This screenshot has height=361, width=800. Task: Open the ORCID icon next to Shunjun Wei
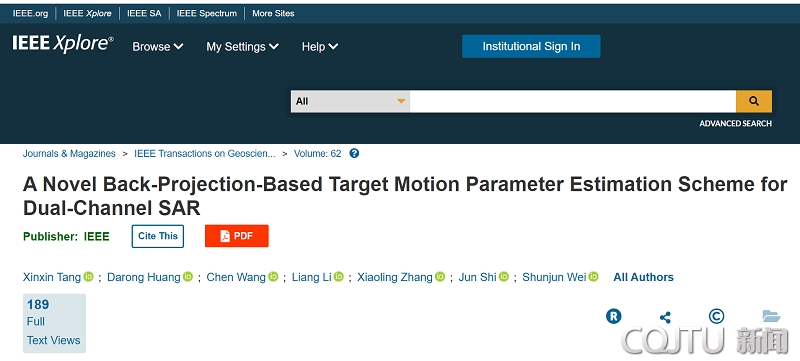click(593, 276)
